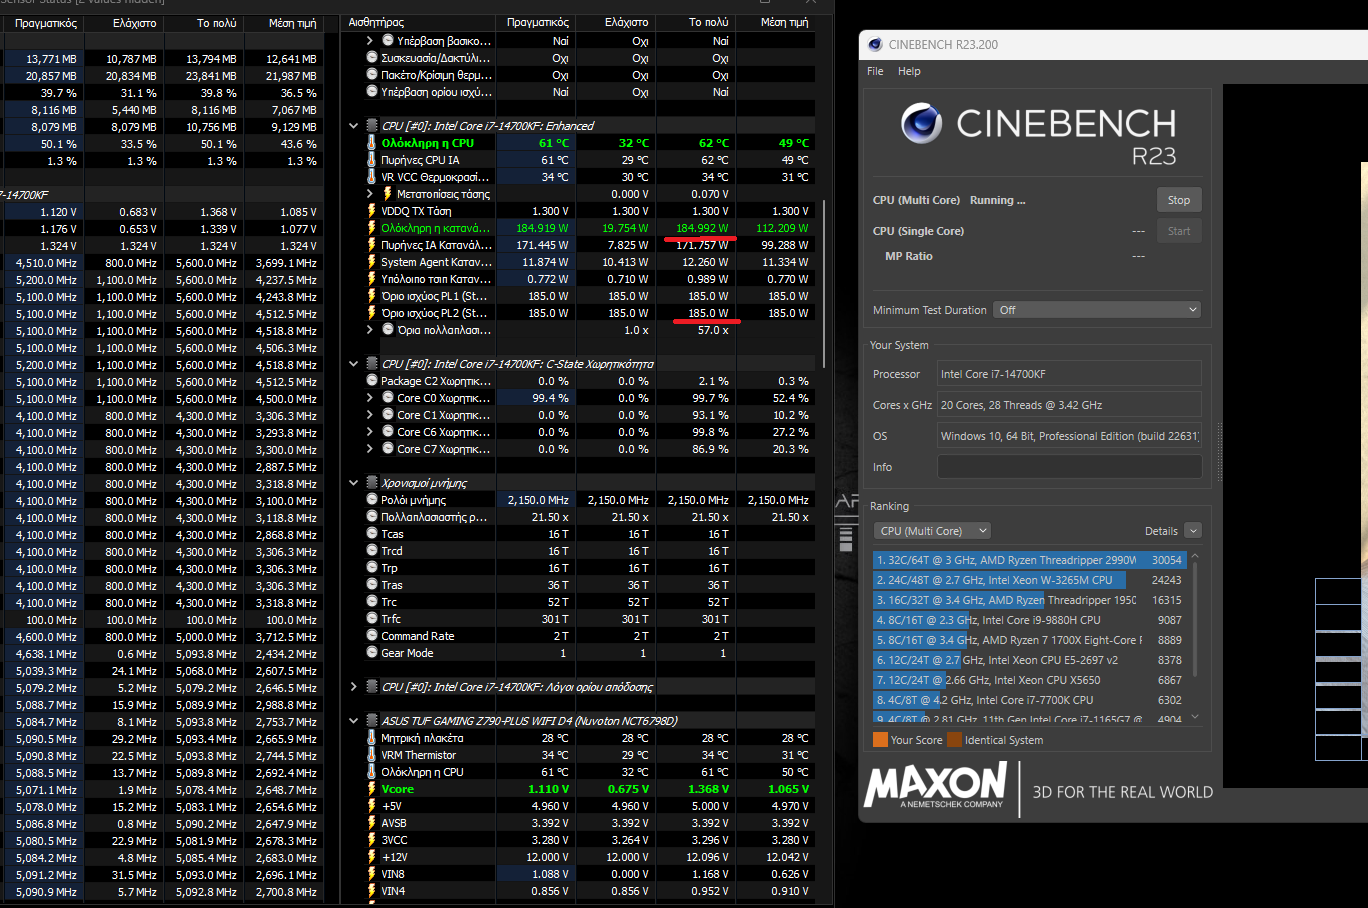The image size is (1368, 908).
Task: Open the CPU (Multi Core) ranking dropdown
Action: [x=932, y=531]
